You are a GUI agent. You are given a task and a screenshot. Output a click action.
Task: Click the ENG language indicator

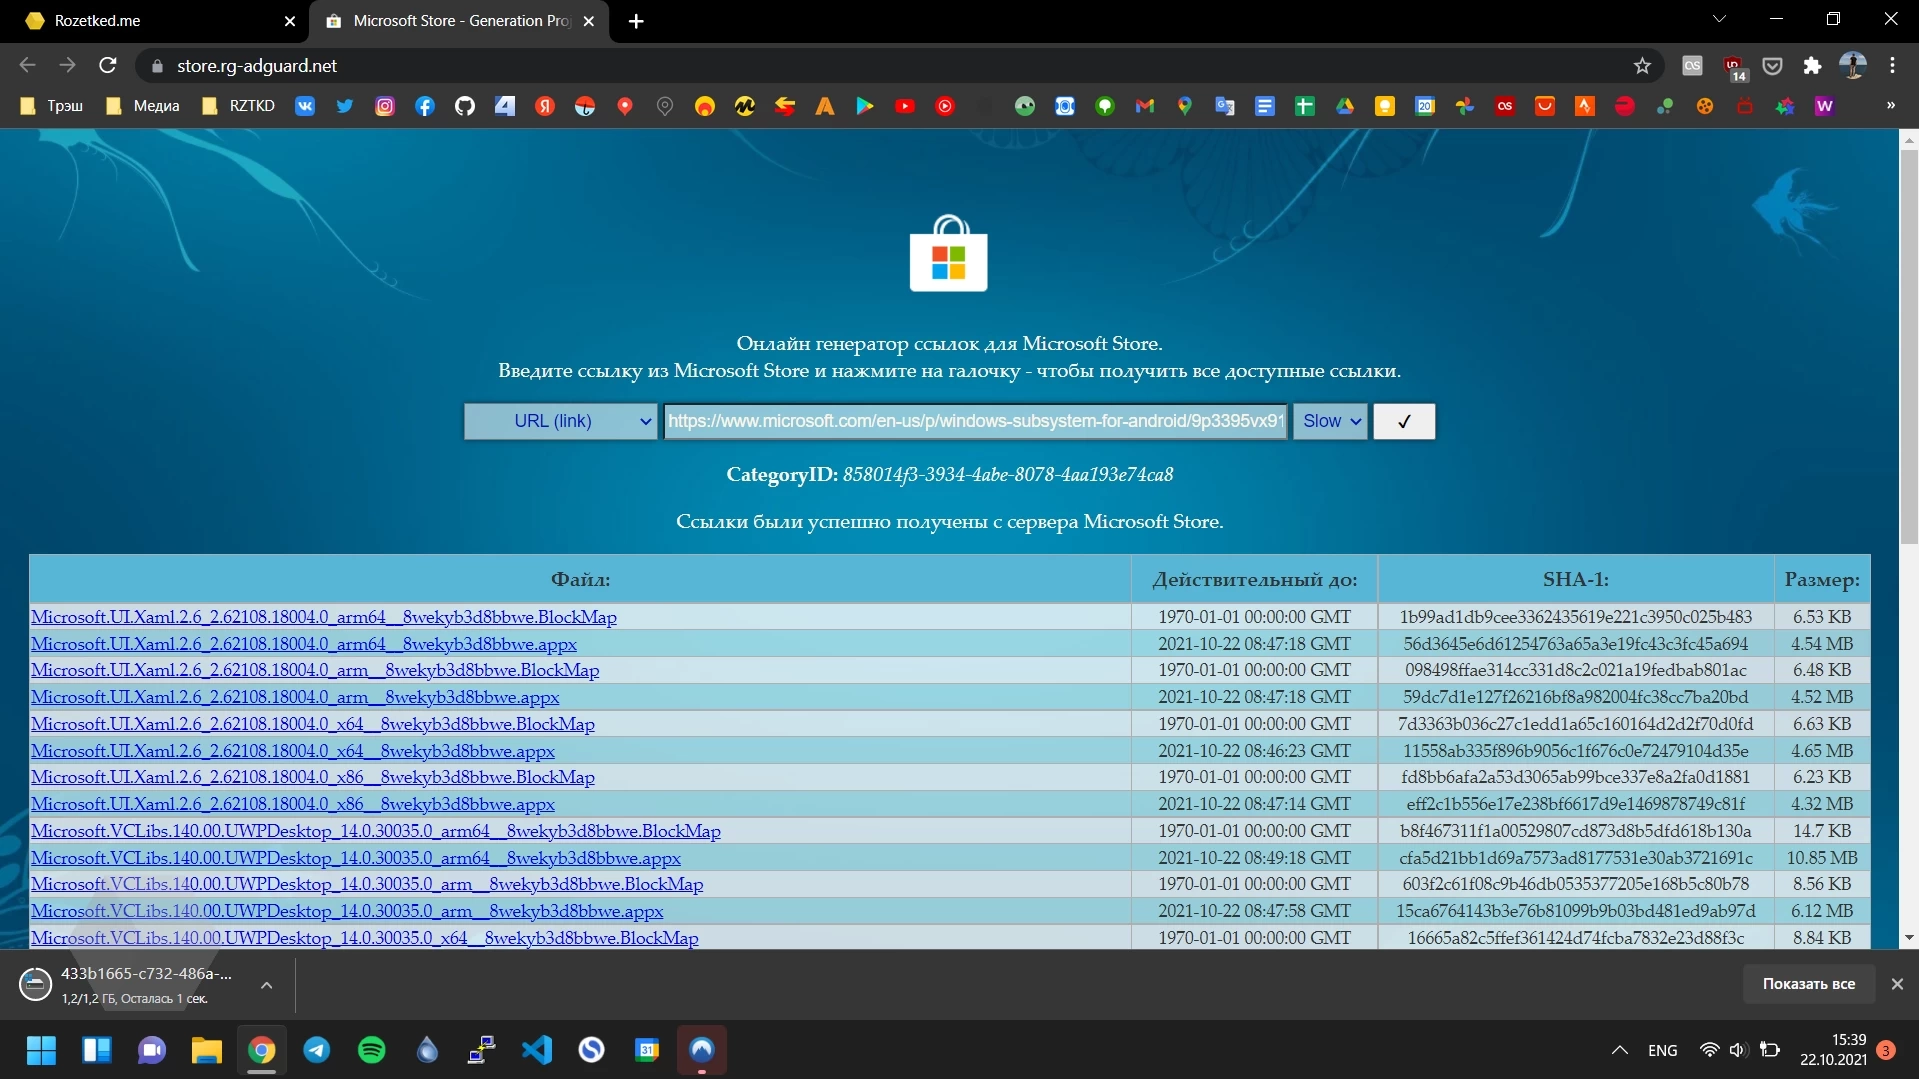(x=1662, y=1050)
